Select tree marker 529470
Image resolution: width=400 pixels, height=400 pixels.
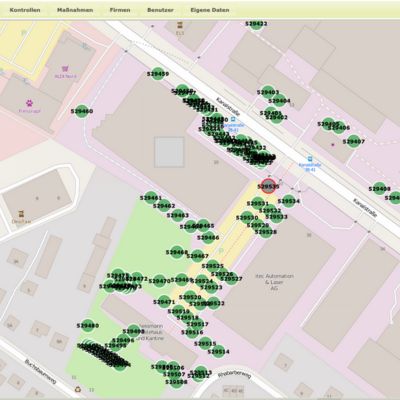click(x=160, y=281)
